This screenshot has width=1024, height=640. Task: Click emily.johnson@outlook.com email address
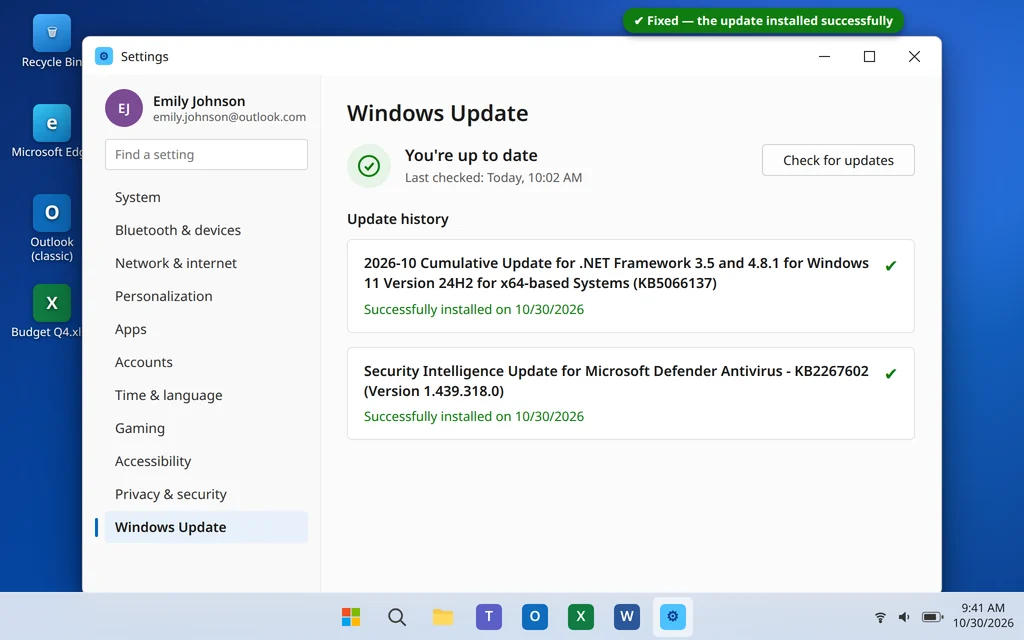[x=229, y=117]
